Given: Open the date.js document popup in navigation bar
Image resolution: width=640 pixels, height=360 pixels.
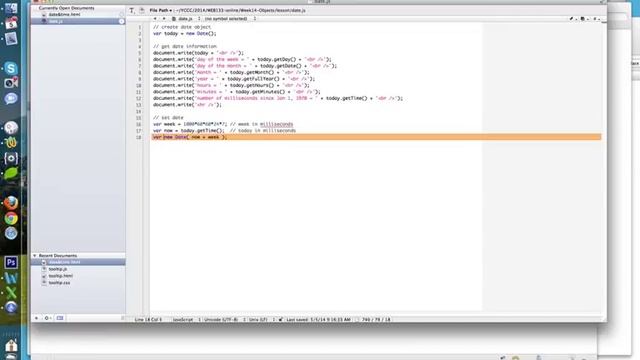Looking at the screenshot, I should tap(186, 19).
